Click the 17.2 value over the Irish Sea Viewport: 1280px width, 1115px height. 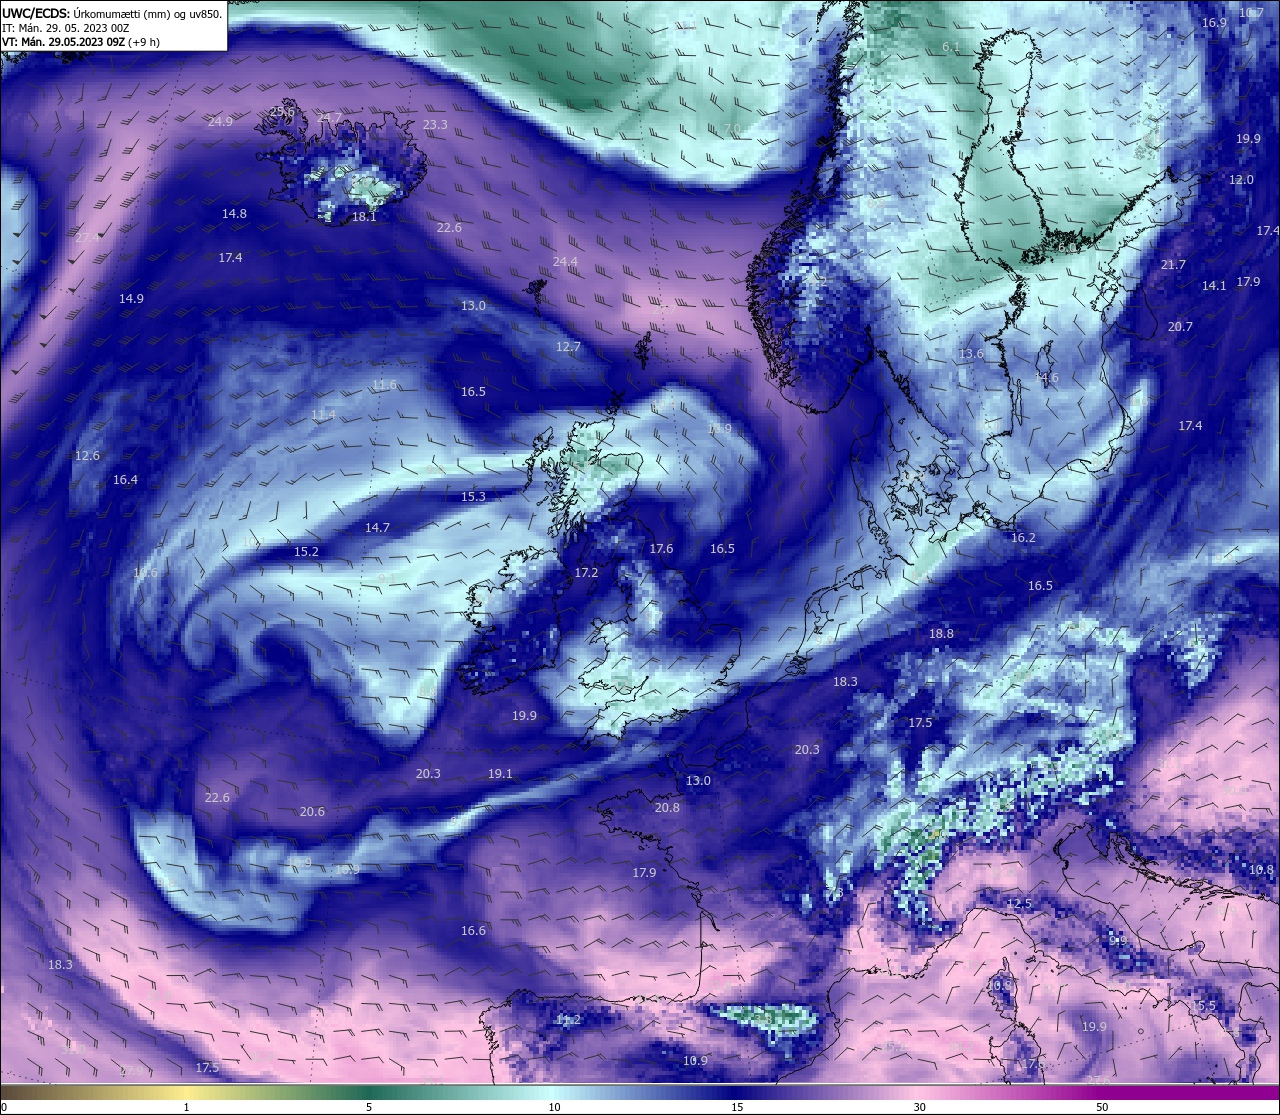586,573
